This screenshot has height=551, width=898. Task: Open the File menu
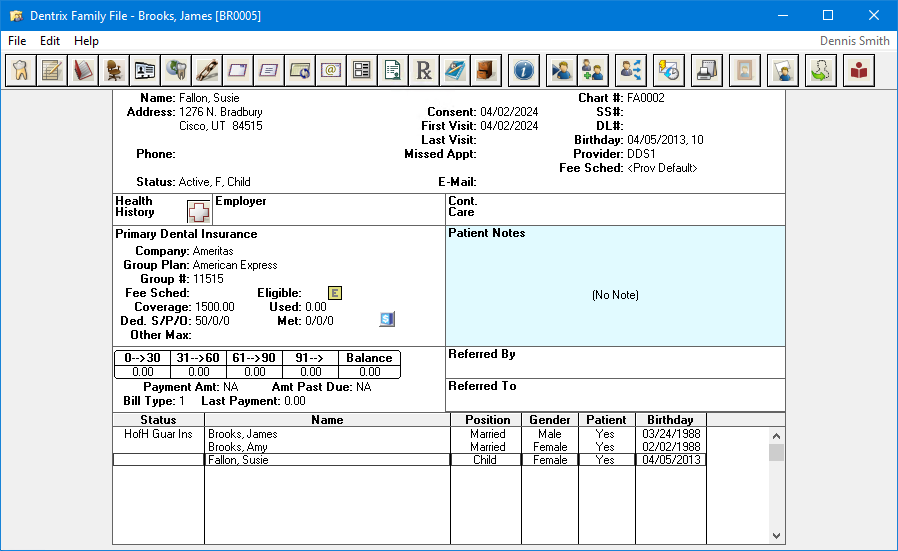pos(17,41)
